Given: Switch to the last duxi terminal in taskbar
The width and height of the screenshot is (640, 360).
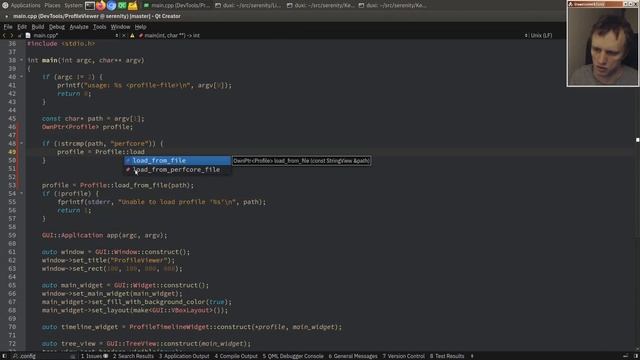Looking at the screenshot, I should (393, 6).
